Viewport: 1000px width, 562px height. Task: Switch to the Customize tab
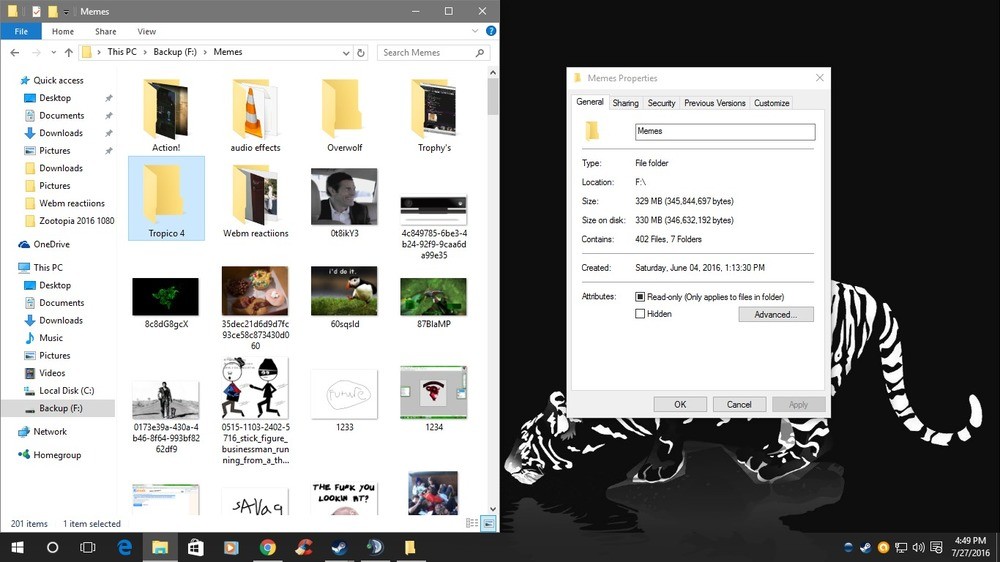click(772, 103)
